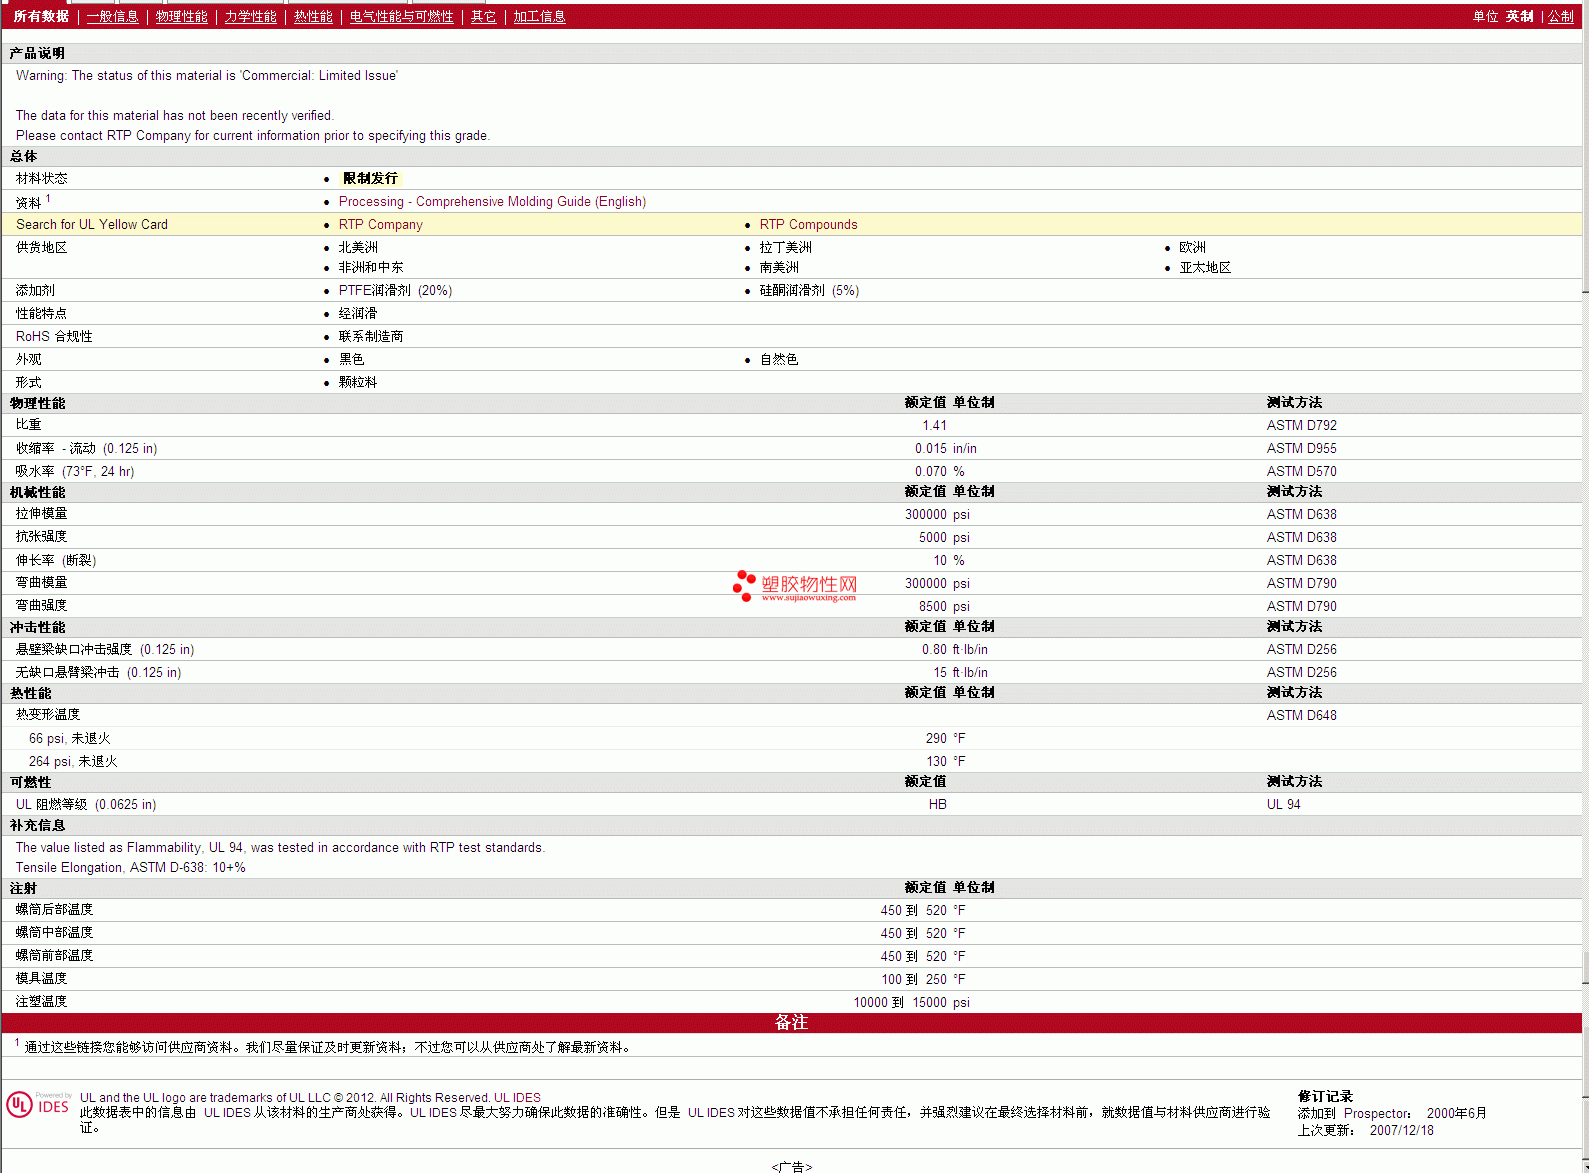Click the 悬壁梁缺口冲击强度 row label
The image size is (1589, 1173).
click(105, 649)
